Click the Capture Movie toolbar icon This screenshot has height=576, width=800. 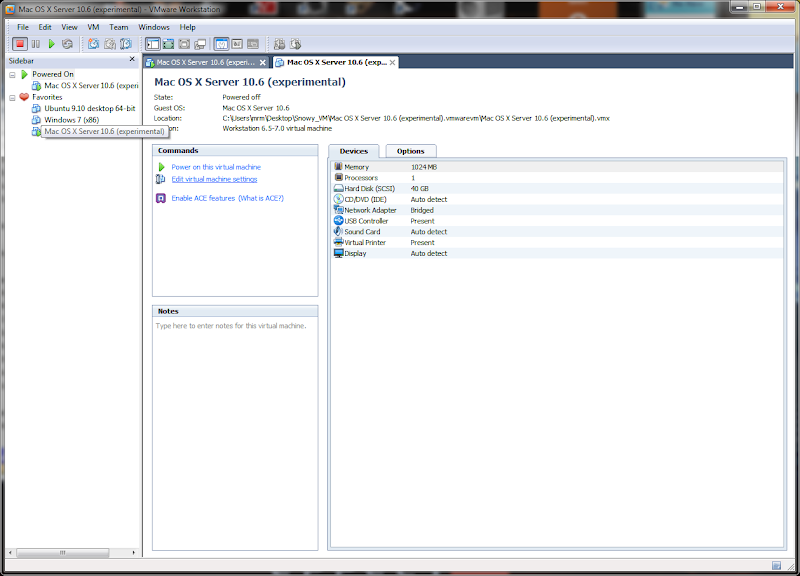[279, 44]
